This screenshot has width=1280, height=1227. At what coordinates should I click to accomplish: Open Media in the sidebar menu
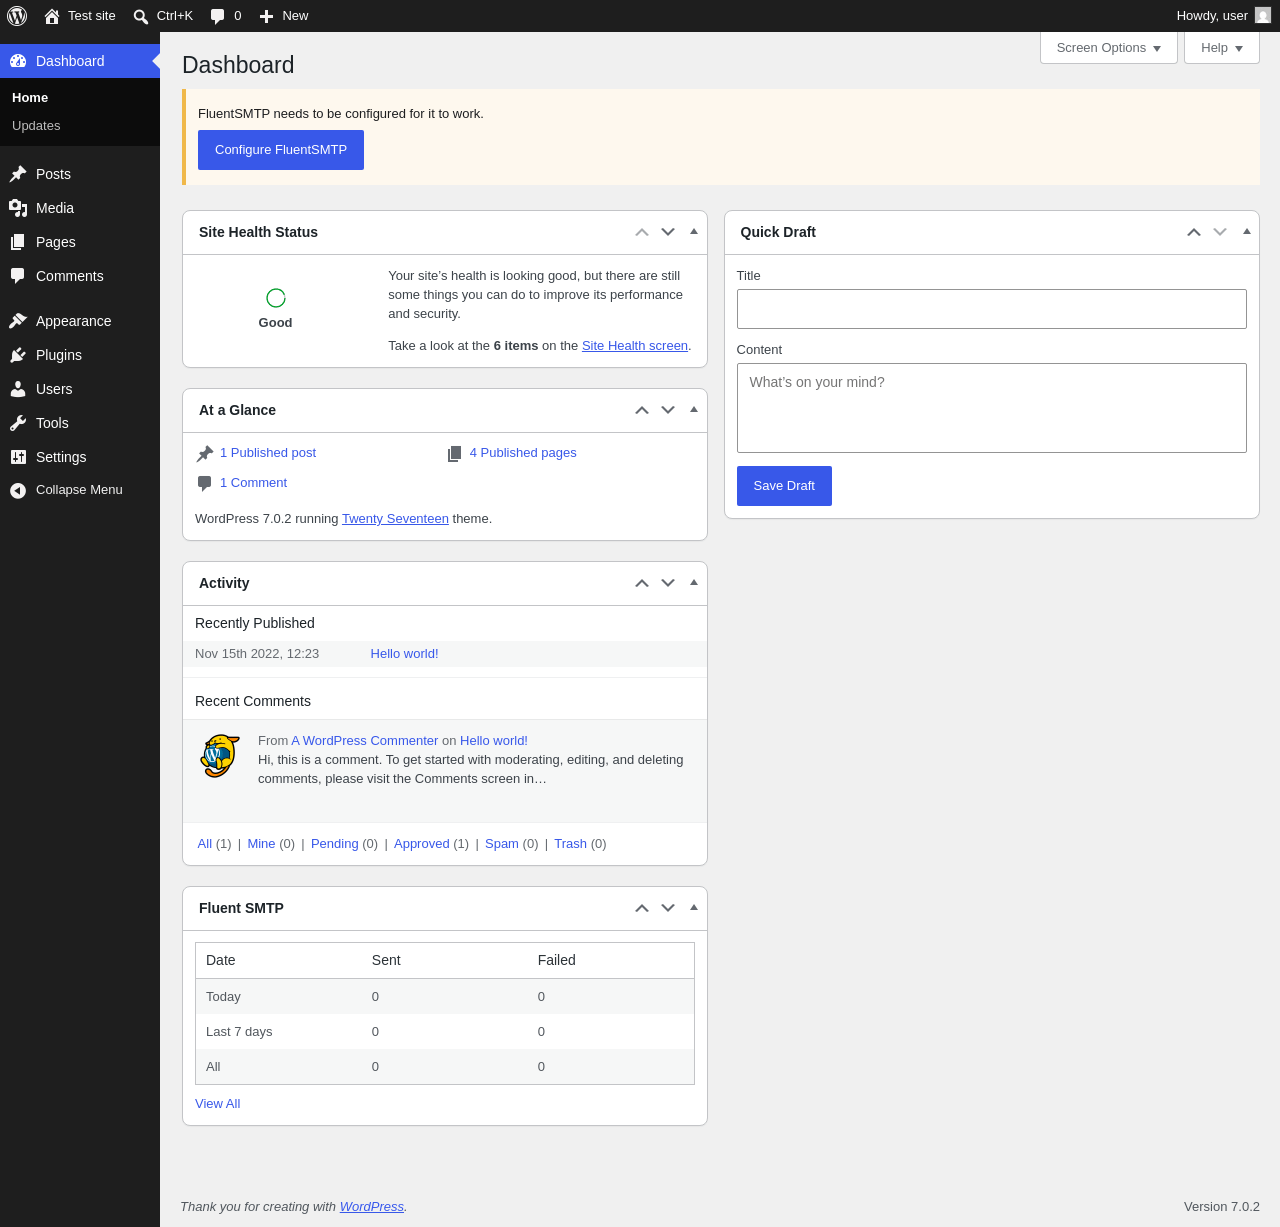point(80,208)
